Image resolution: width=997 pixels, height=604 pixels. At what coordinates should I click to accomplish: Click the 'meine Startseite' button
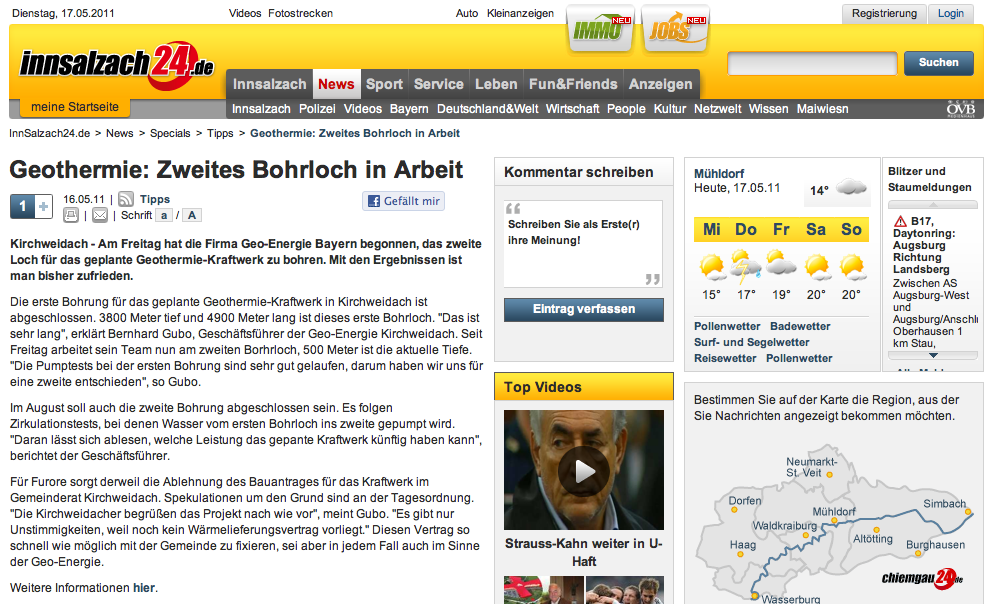coord(75,107)
